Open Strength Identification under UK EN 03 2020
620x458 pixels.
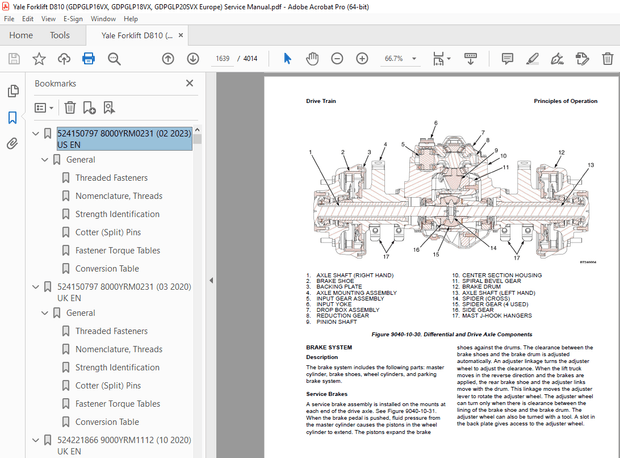(x=117, y=367)
